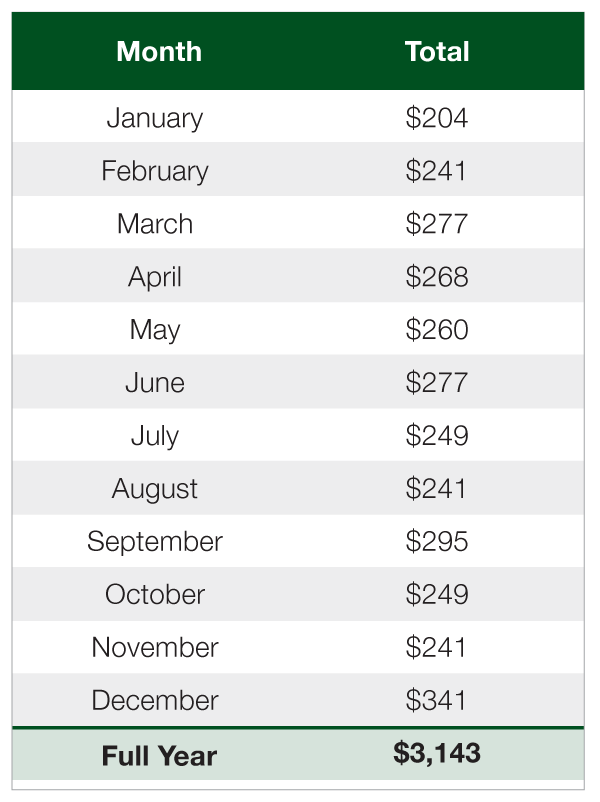The height and width of the screenshot is (802, 600).
Task: Click the $341 December total
Action: coord(437,701)
